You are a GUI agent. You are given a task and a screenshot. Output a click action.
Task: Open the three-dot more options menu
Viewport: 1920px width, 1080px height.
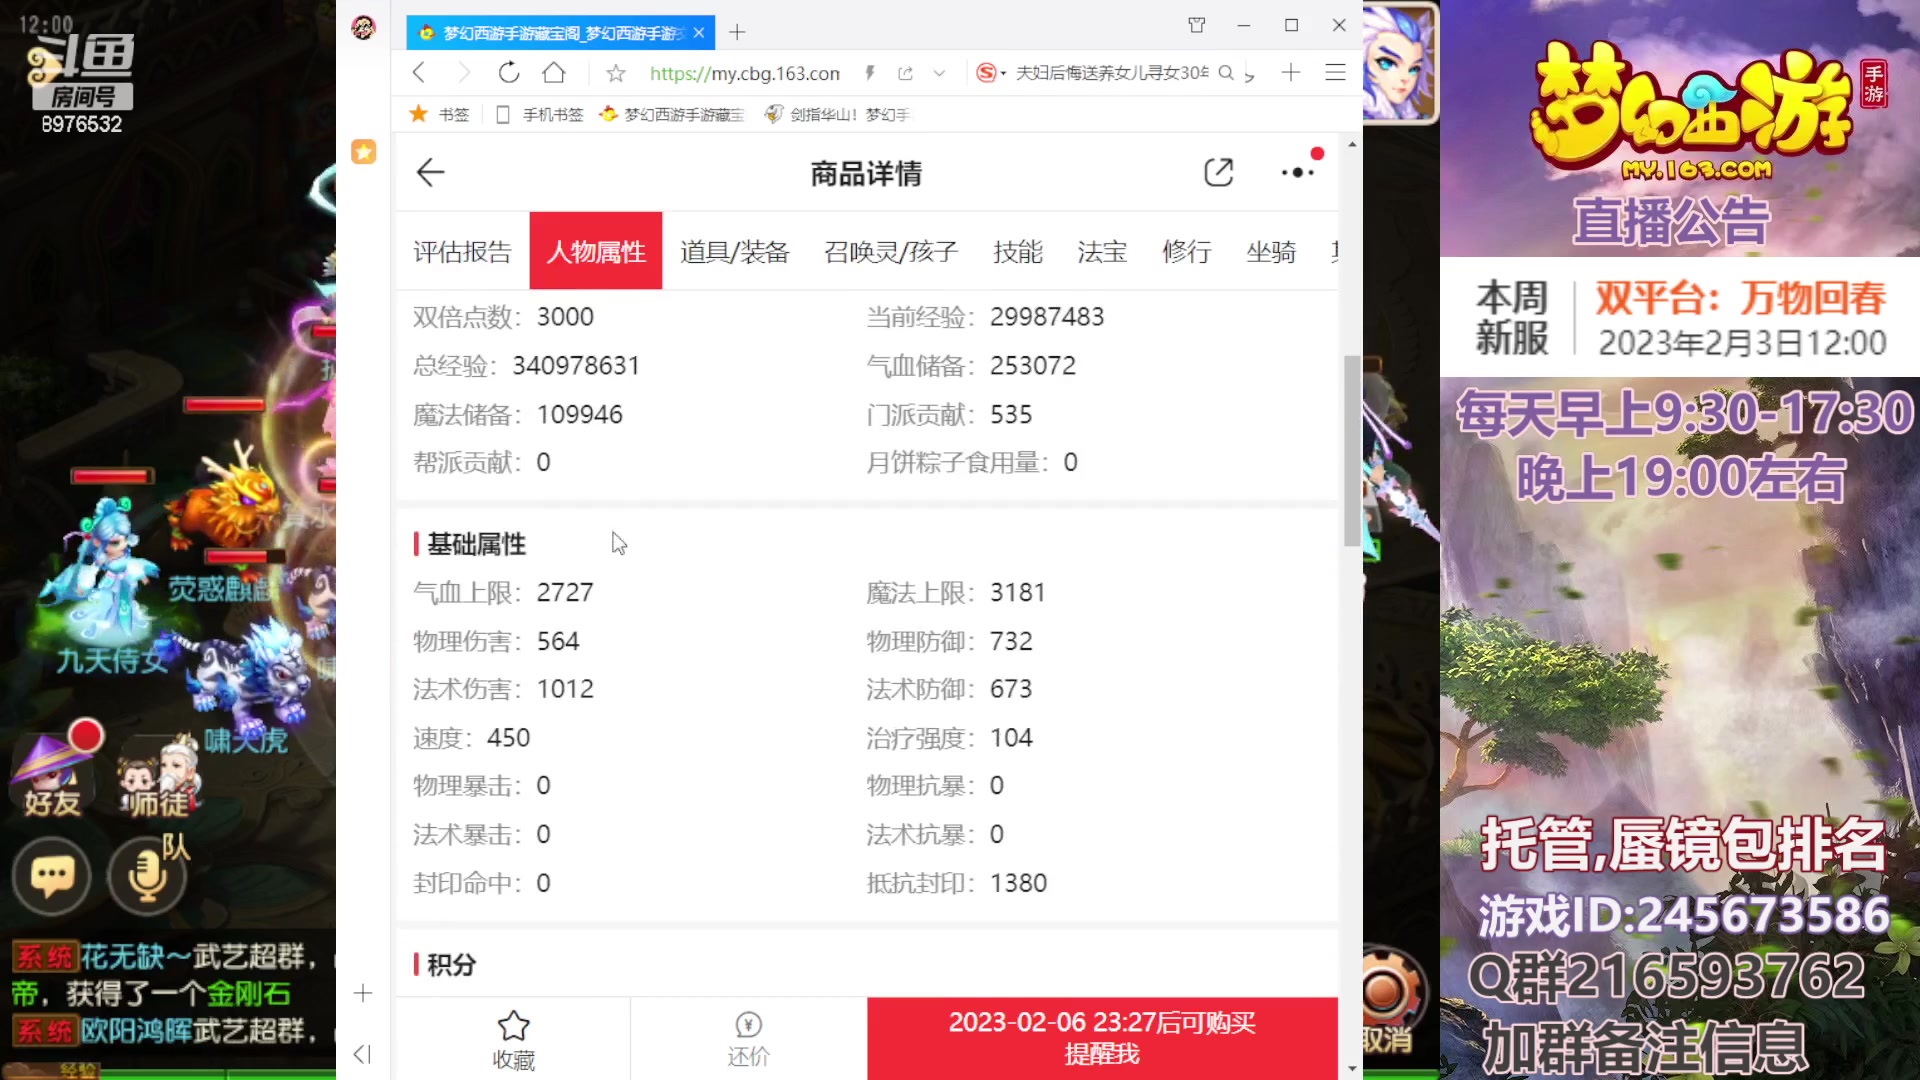click(1297, 173)
